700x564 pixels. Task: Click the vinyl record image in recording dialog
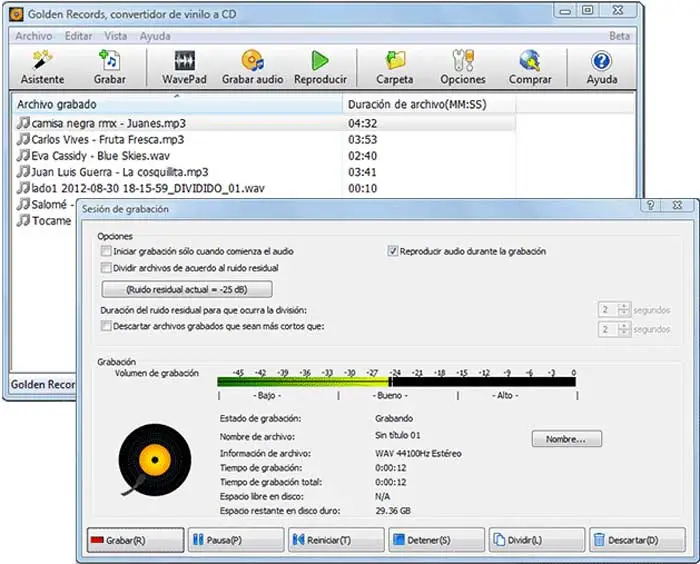[154, 460]
